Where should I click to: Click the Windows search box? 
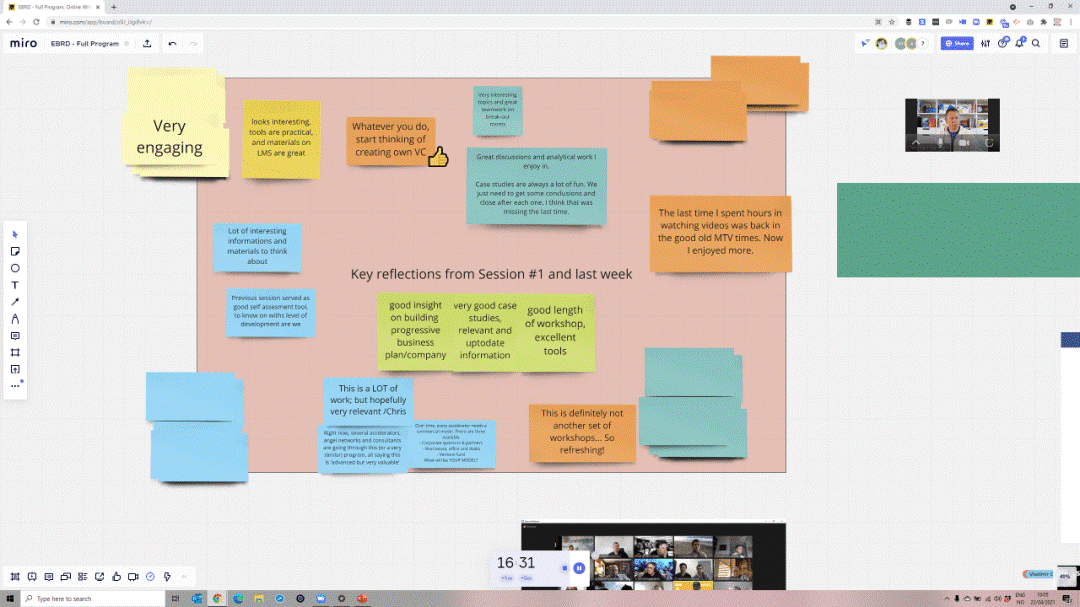click(x=95, y=599)
